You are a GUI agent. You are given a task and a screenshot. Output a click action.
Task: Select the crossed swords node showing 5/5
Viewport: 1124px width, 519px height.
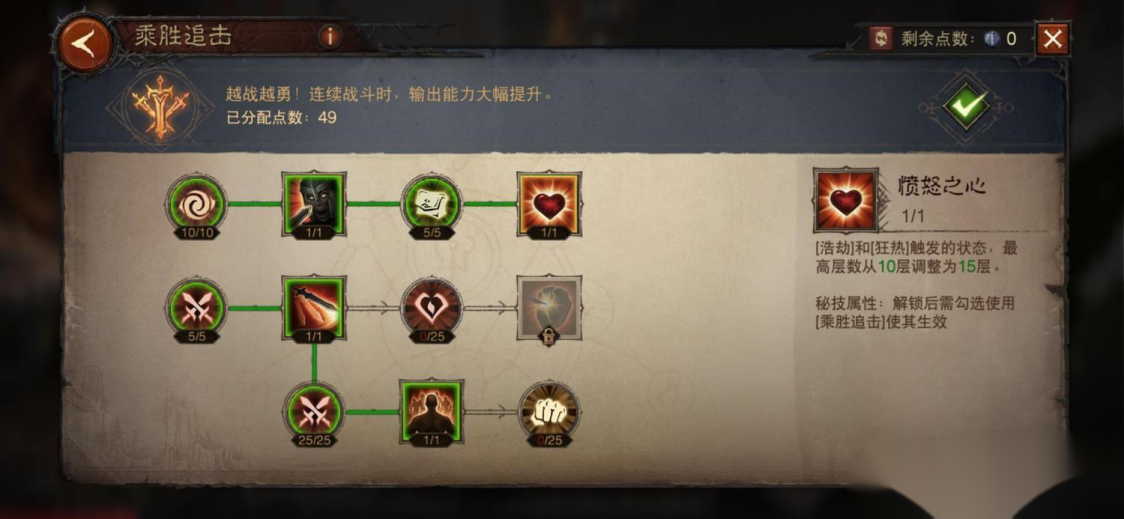(196, 308)
